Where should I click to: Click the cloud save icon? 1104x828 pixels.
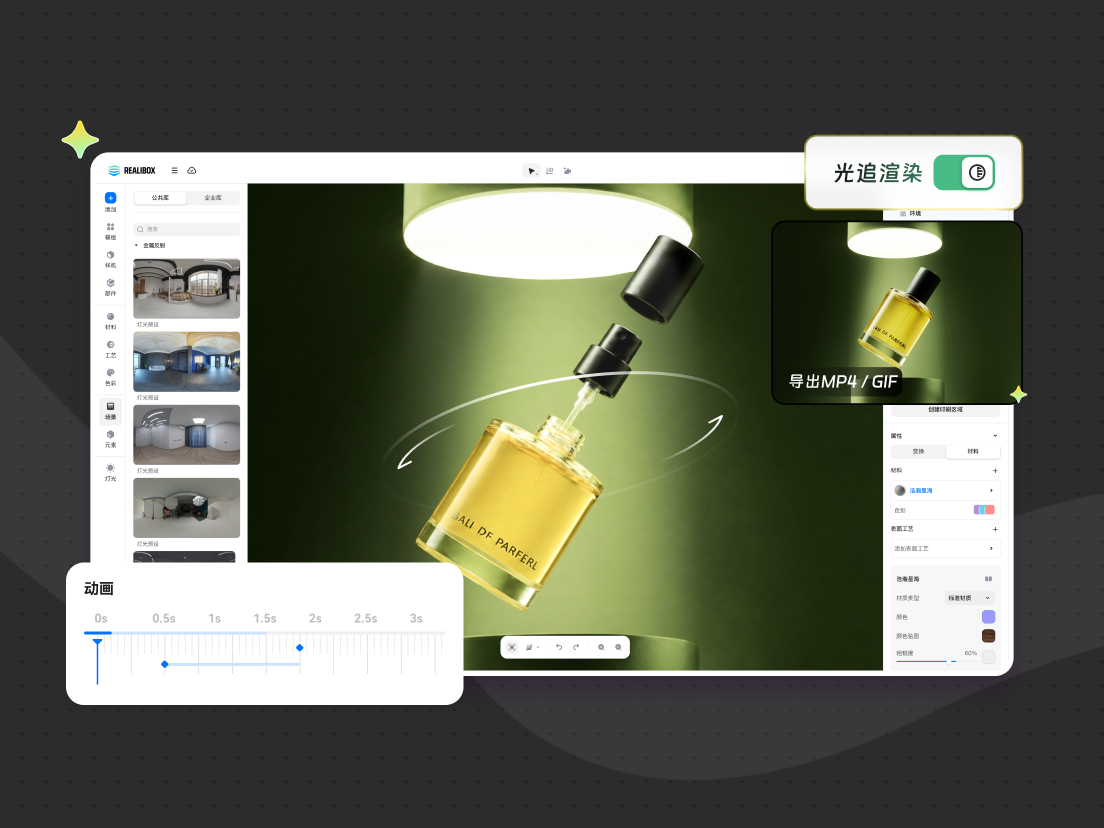pyautogui.click(x=192, y=170)
